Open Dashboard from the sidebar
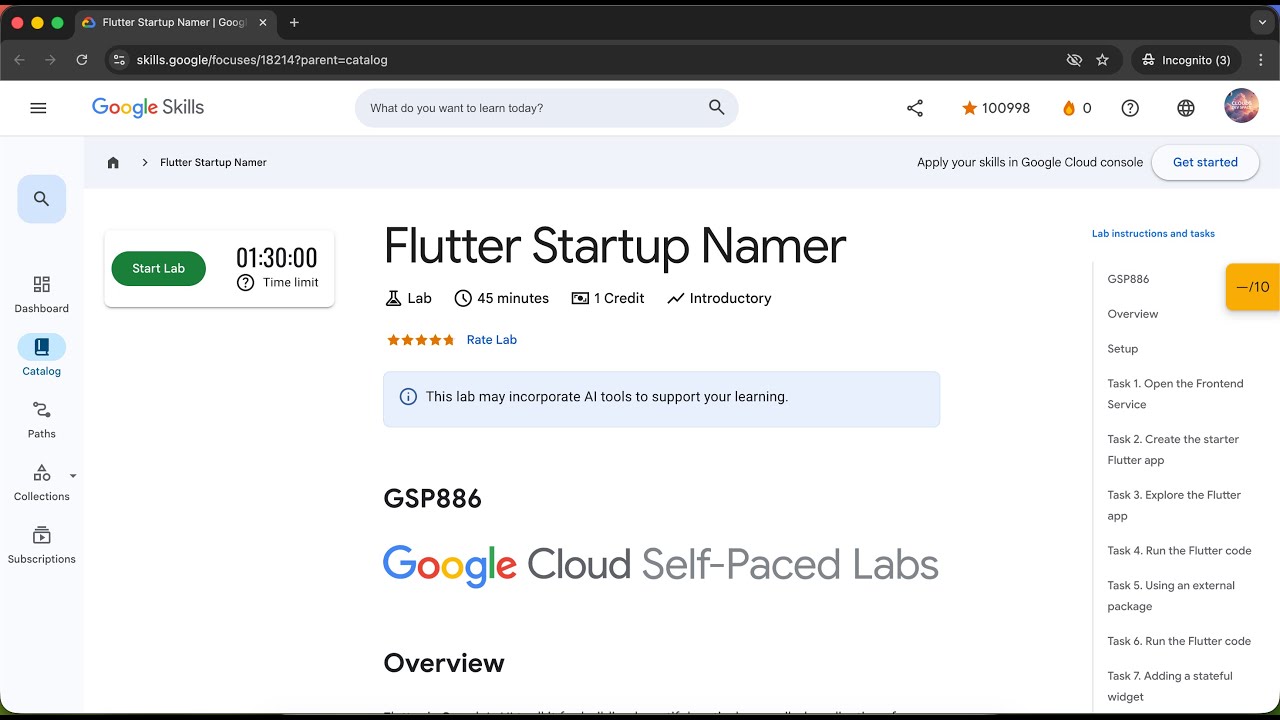The width and height of the screenshot is (1280, 720). point(42,295)
